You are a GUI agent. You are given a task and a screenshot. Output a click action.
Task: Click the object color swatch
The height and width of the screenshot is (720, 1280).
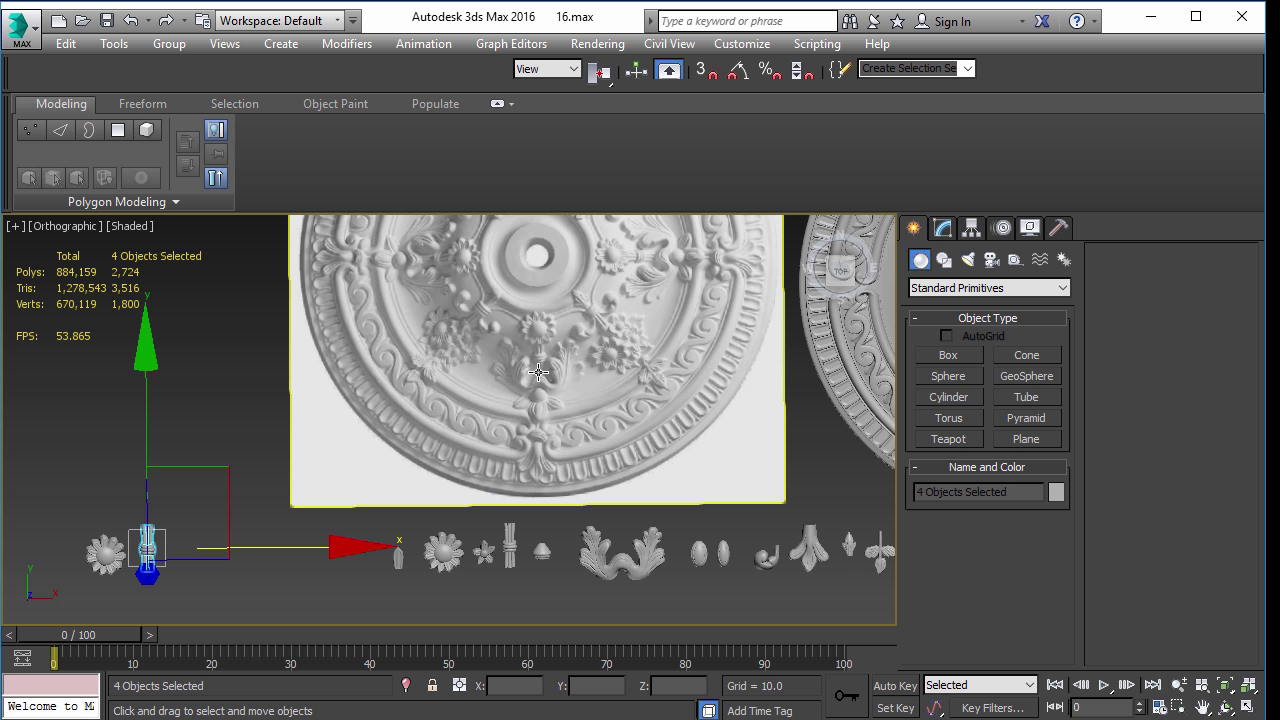coord(1056,492)
